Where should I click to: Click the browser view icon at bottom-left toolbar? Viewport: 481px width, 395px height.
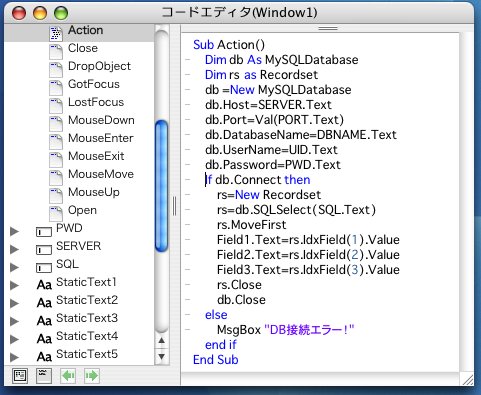coord(20,376)
